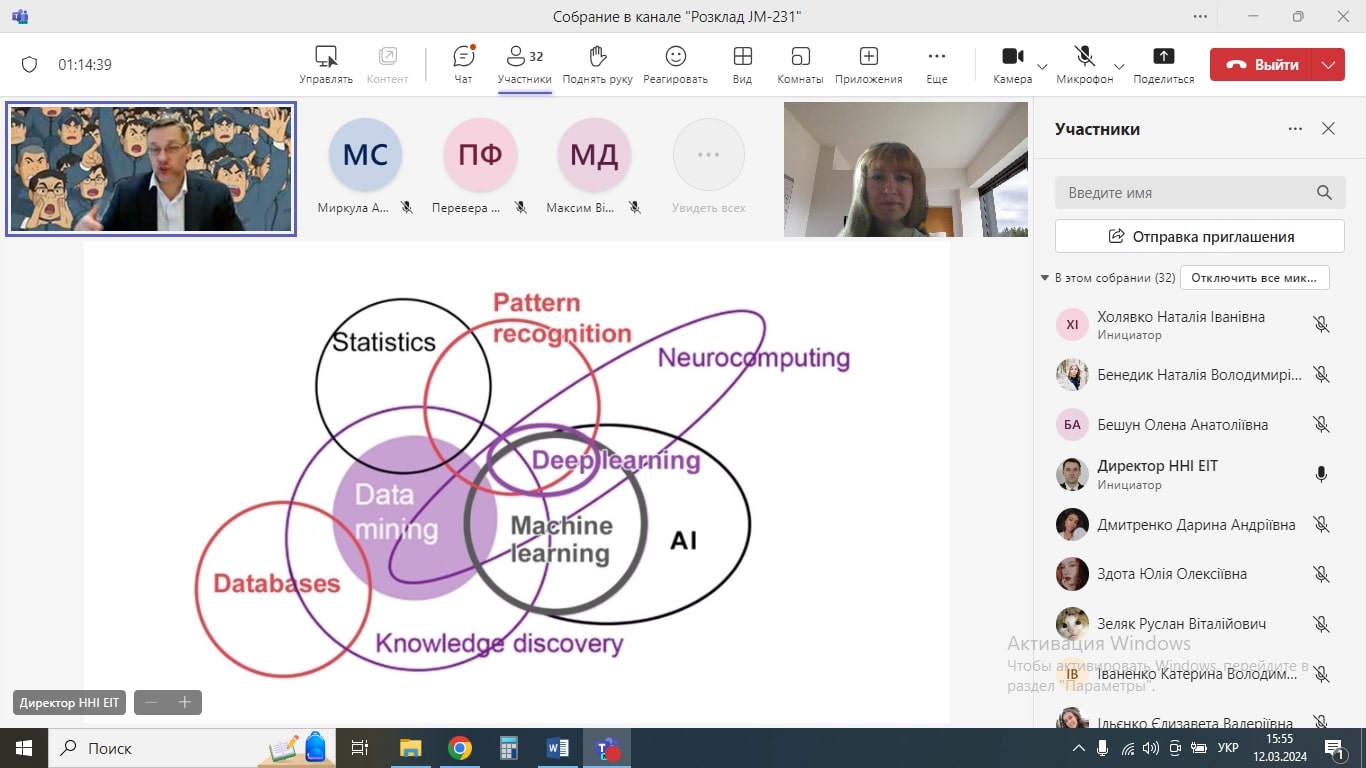The image size is (1366, 768).
Task: Switch to the Participants (Участники) tab
Action: click(x=524, y=64)
